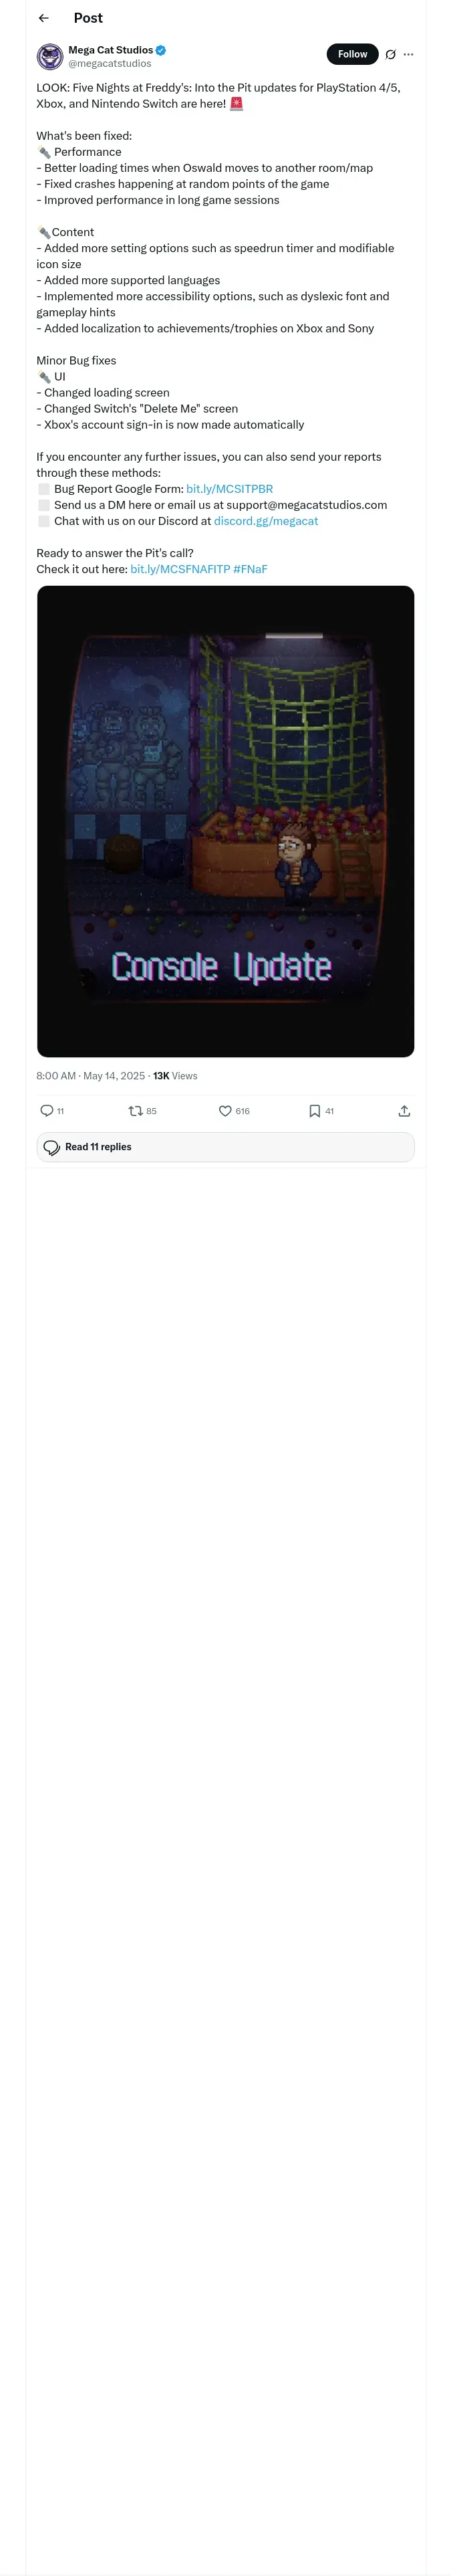451x2576 pixels.
Task: Open the @megacatstudios handle
Action: click(x=110, y=63)
